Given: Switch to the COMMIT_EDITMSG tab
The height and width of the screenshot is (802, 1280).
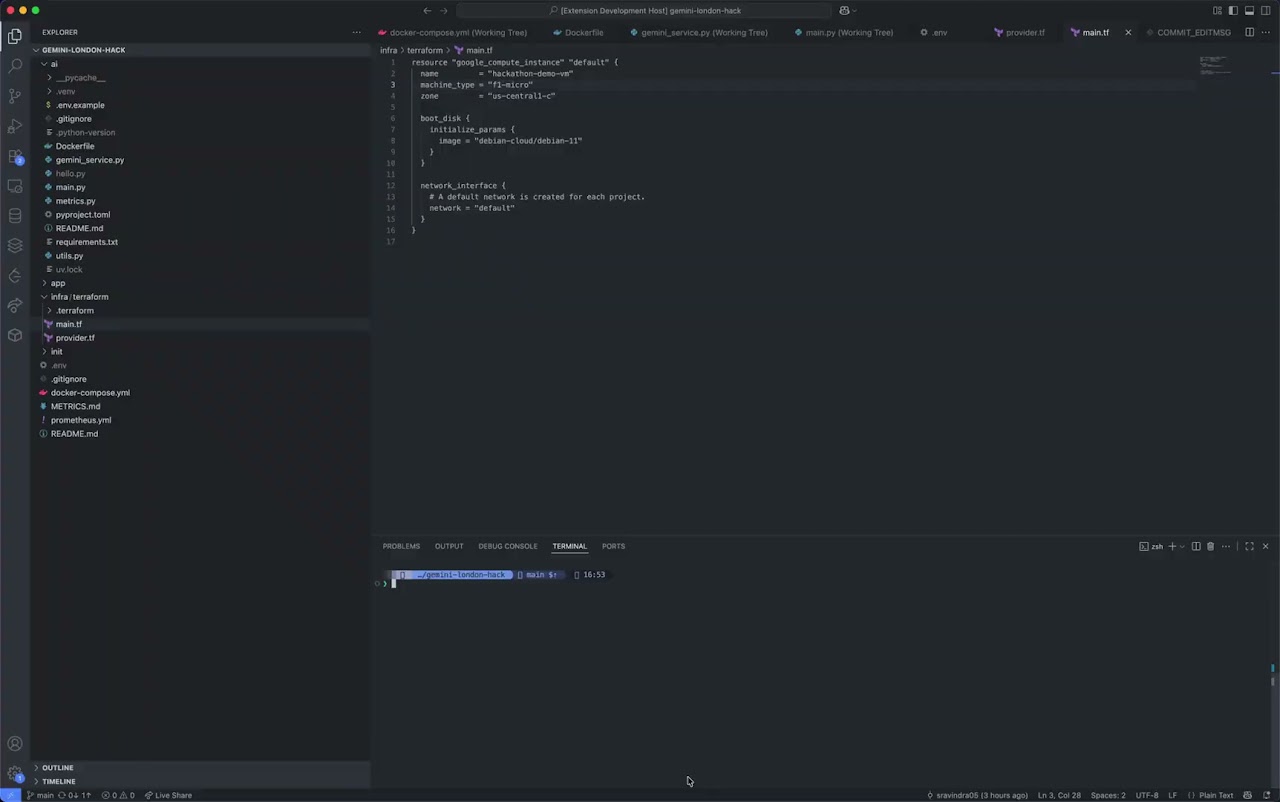Looking at the screenshot, I should coord(1194,32).
